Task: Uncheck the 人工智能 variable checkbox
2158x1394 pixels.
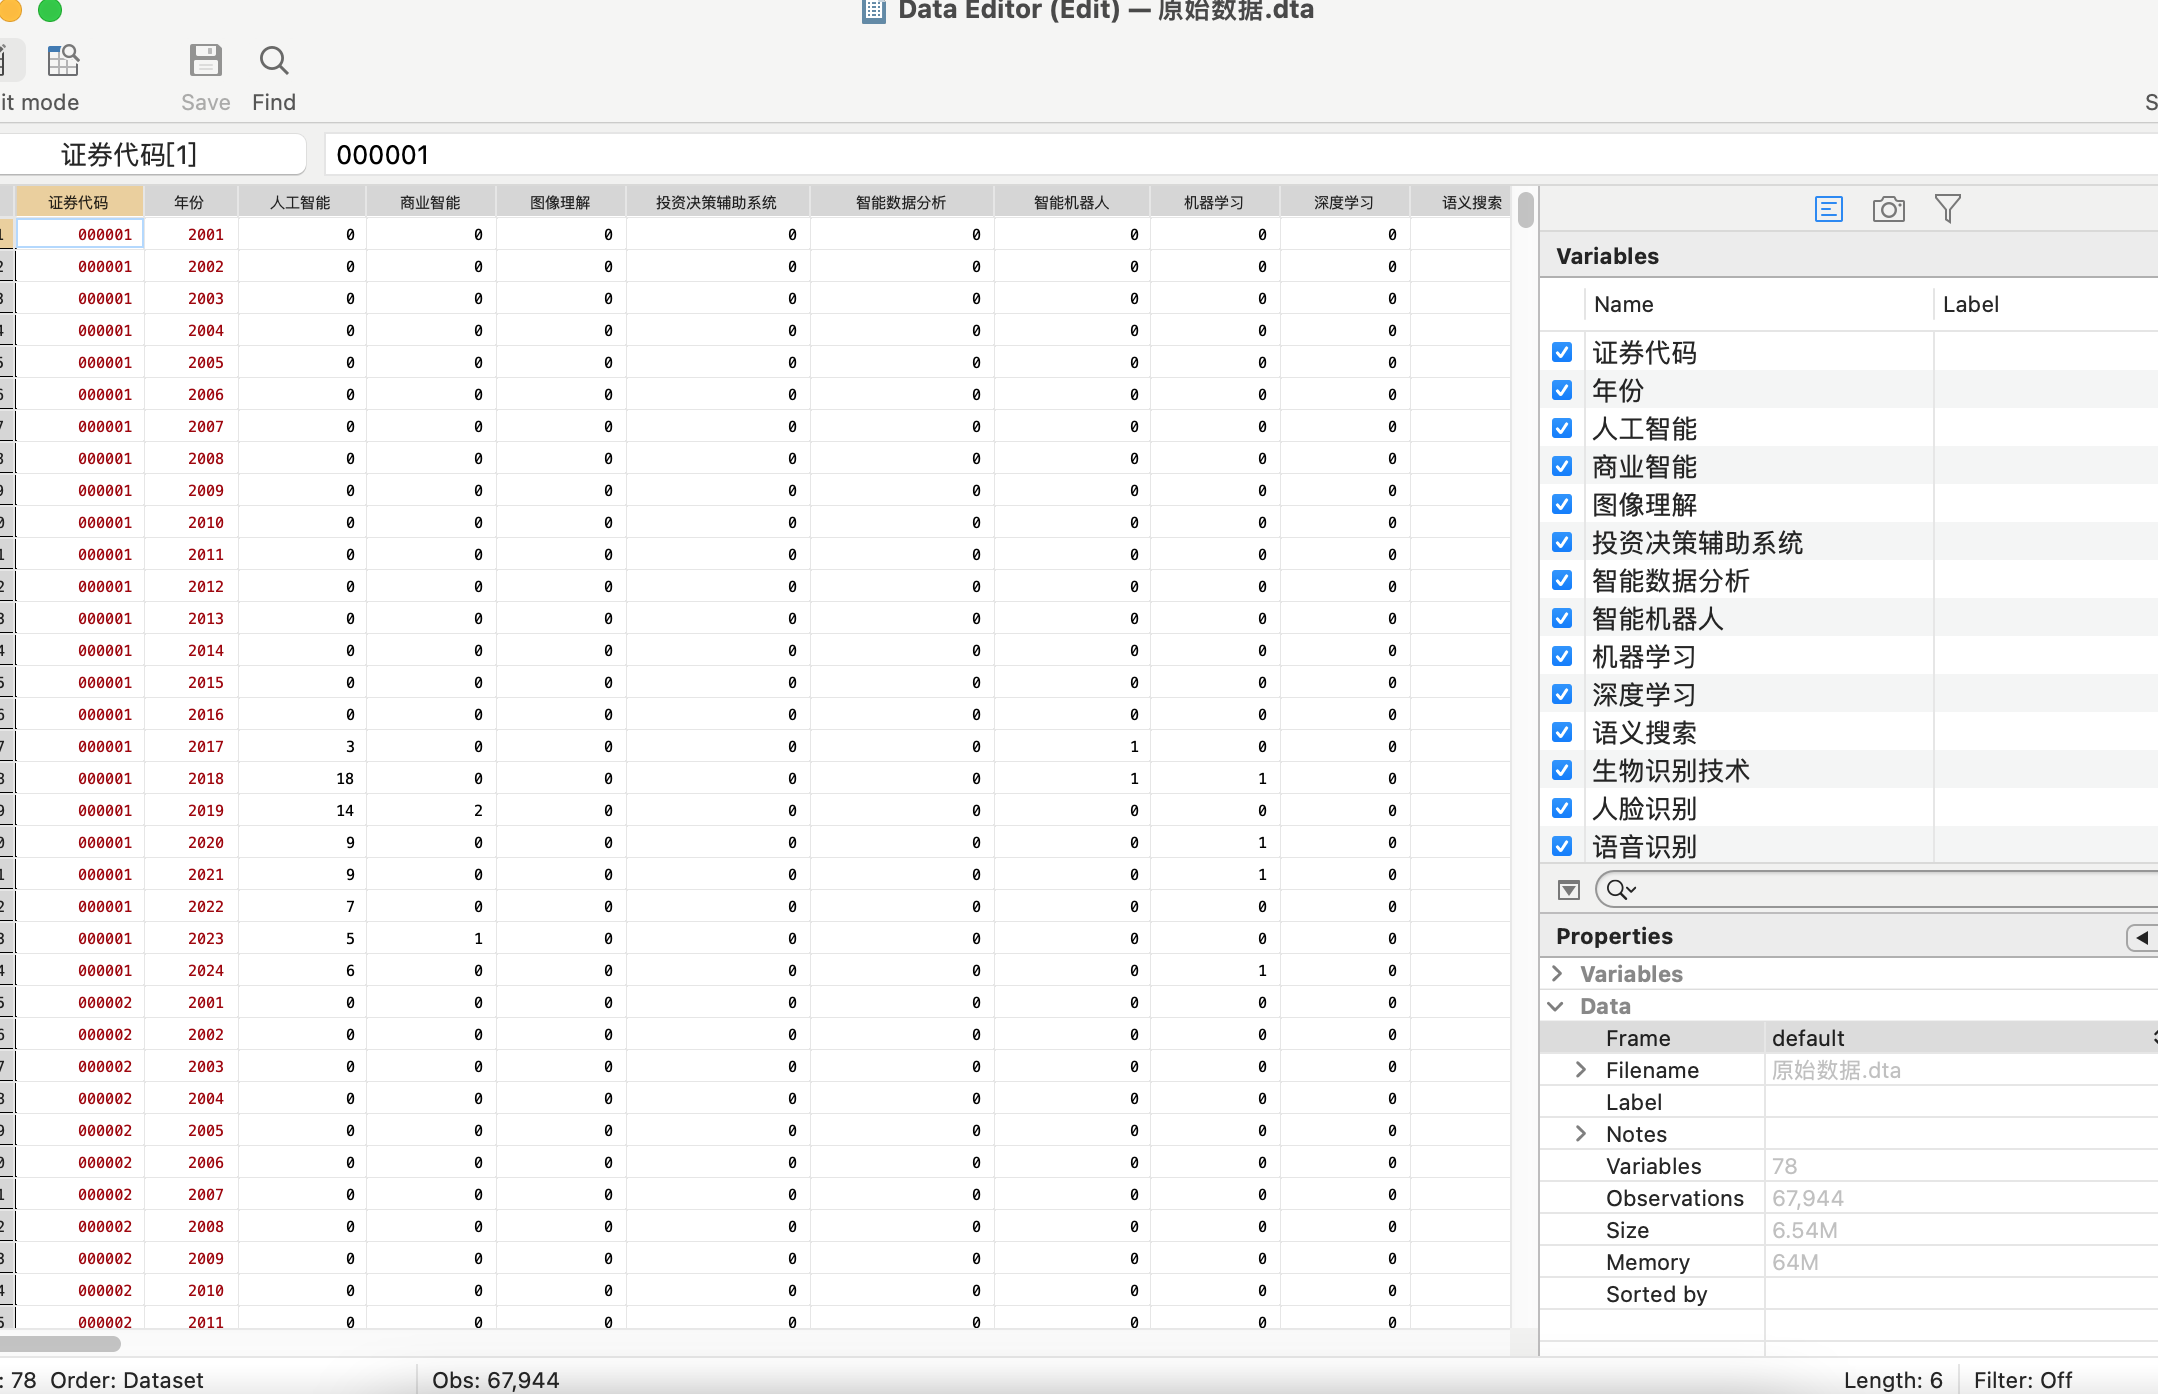Action: 1562,428
